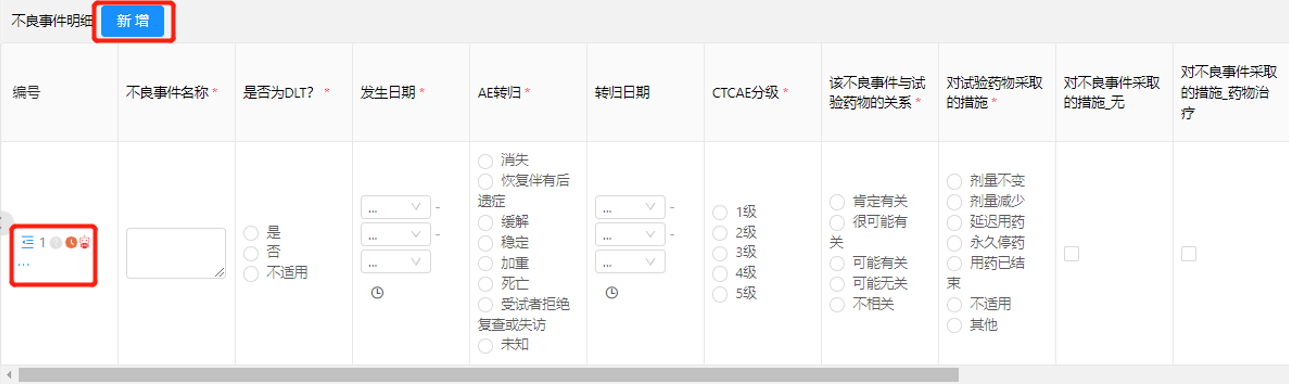The image size is (1289, 384).
Task: Click the horizontal scrollbar thumb
Action: (488, 374)
